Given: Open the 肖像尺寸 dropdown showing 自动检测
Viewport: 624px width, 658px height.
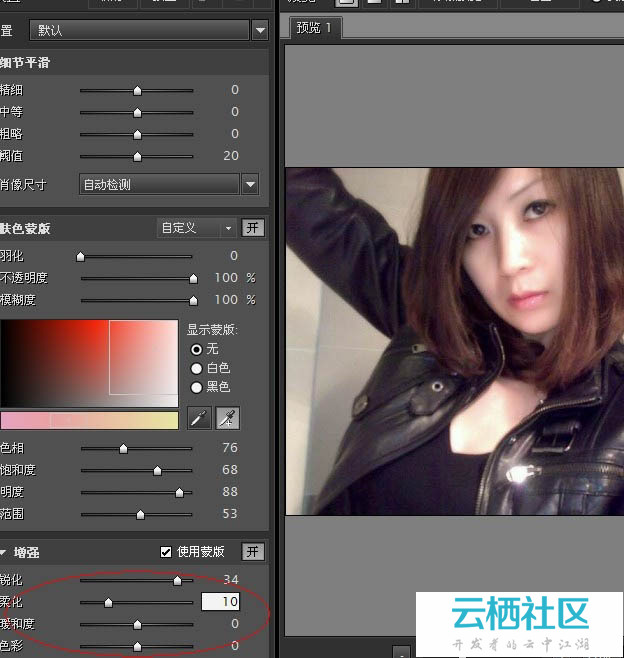Looking at the screenshot, I should 159,184.
